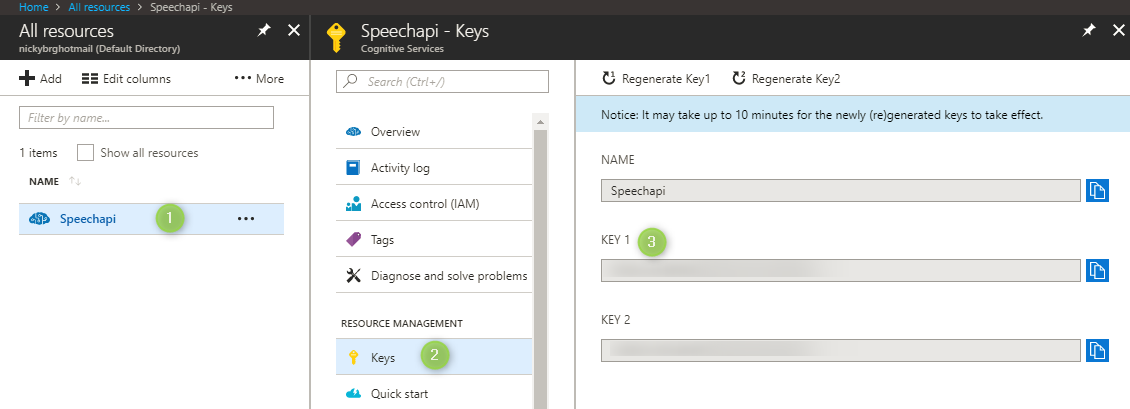The image size is (1130, 409).
Task: Click the Regenerate Key1 button
Action: 656,78
